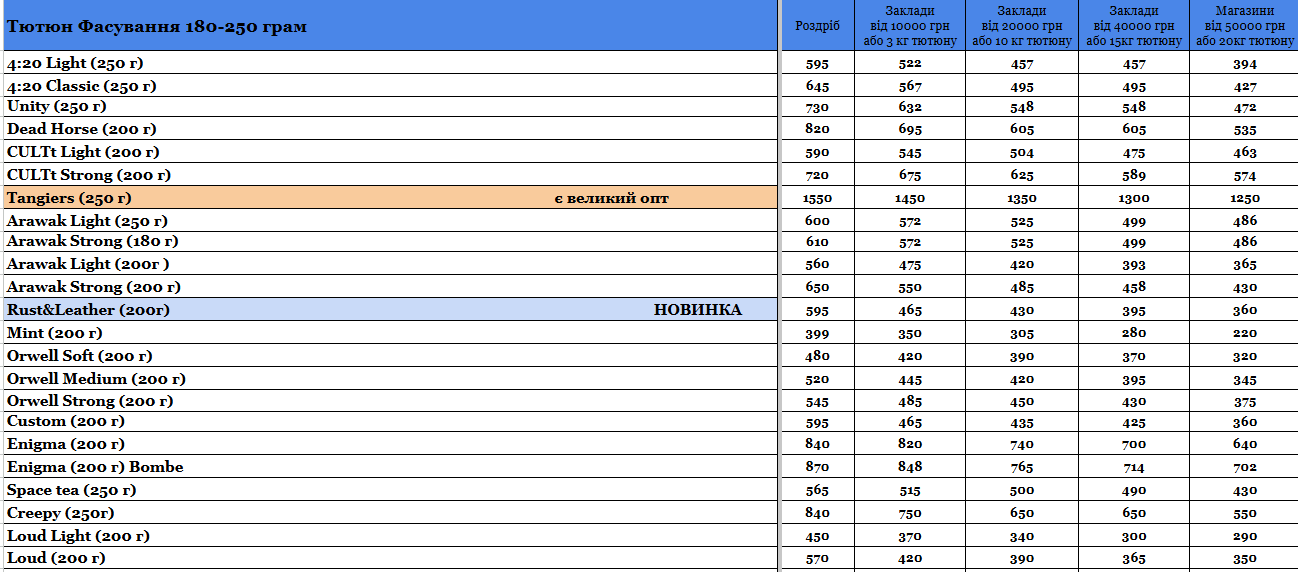Click retail price 450 for Loud Light
The image size is (1298, 572).
point(817,536)
